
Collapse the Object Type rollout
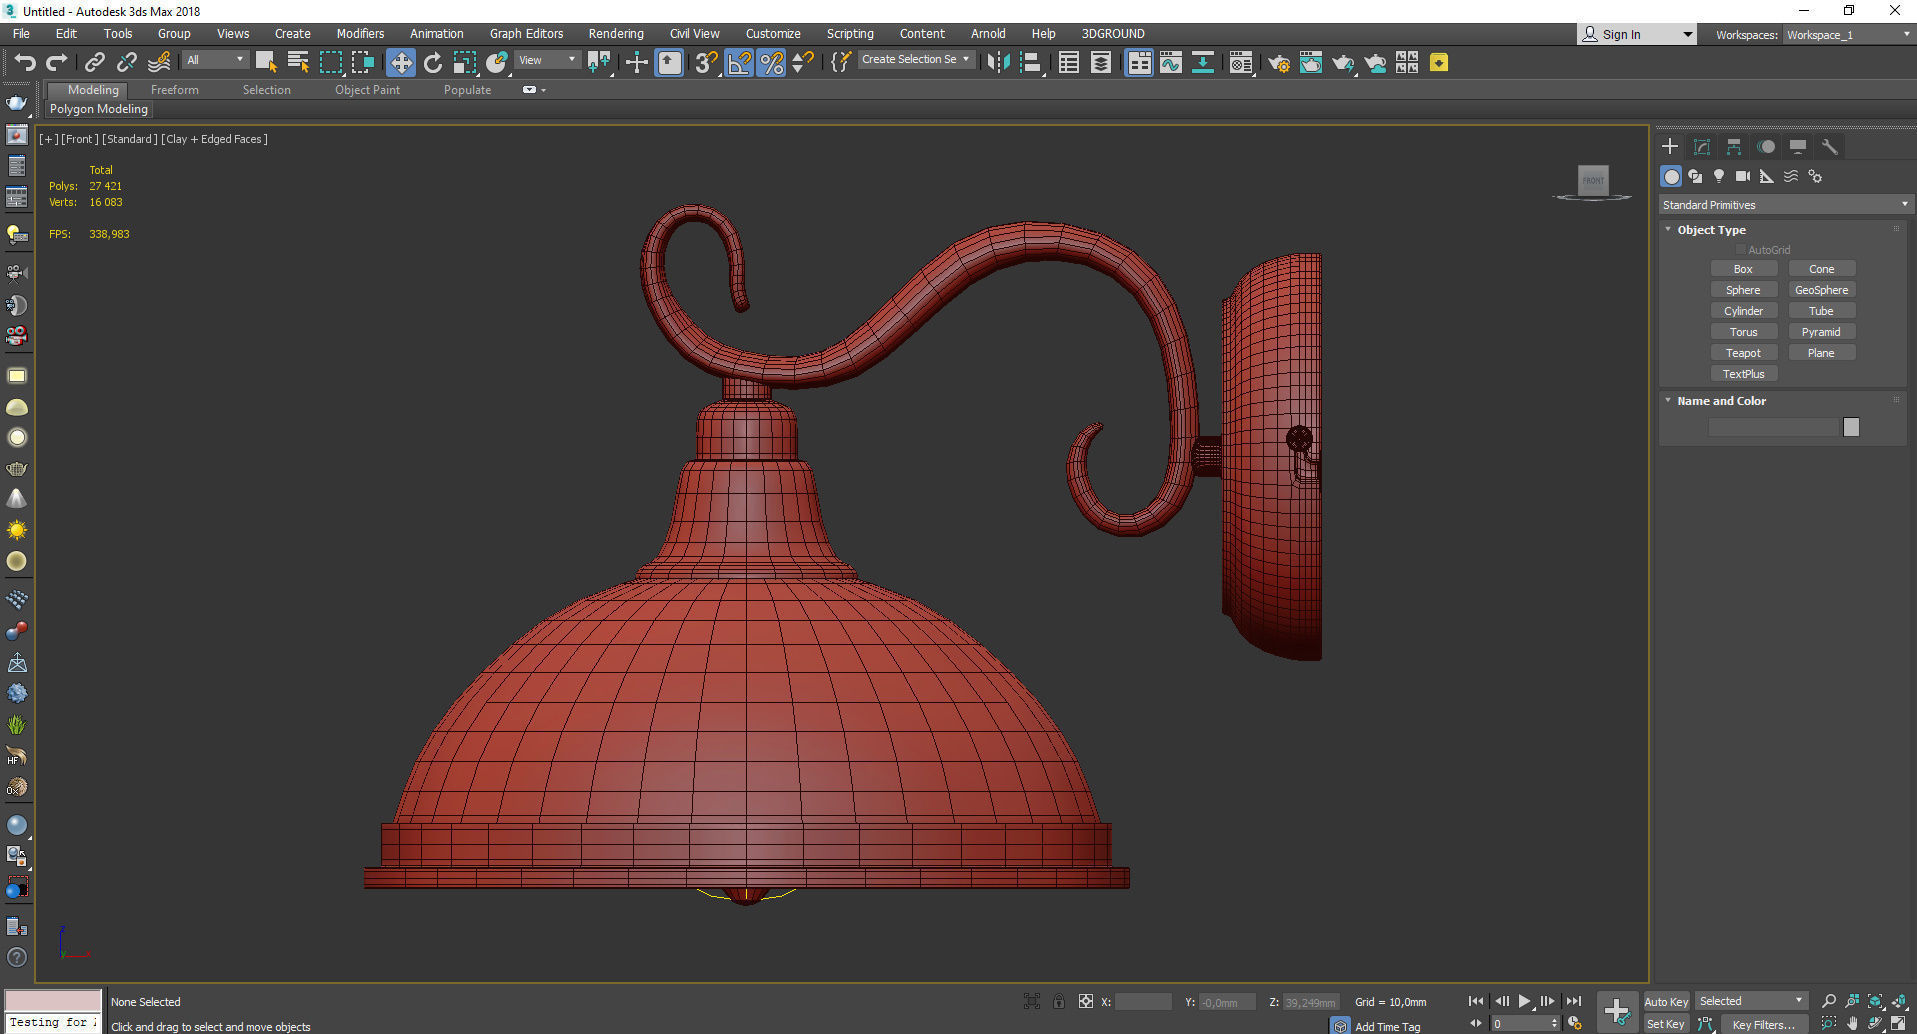pyautogui.click(x=1711, y=230)
